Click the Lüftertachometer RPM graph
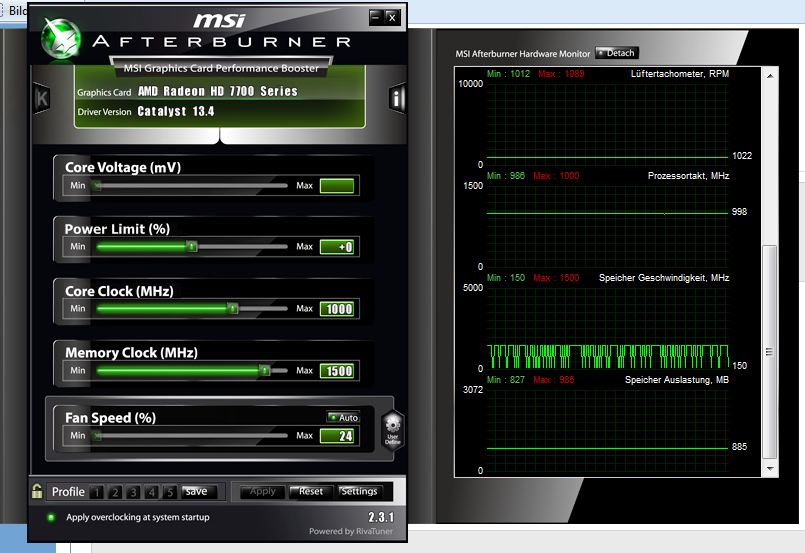Viewport: 805px width, 553px height. coord(607,124)
